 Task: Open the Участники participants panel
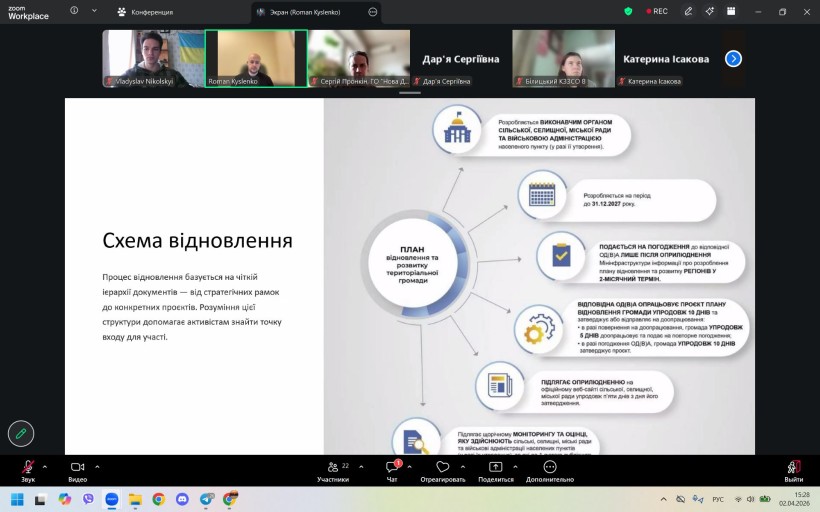333,471
